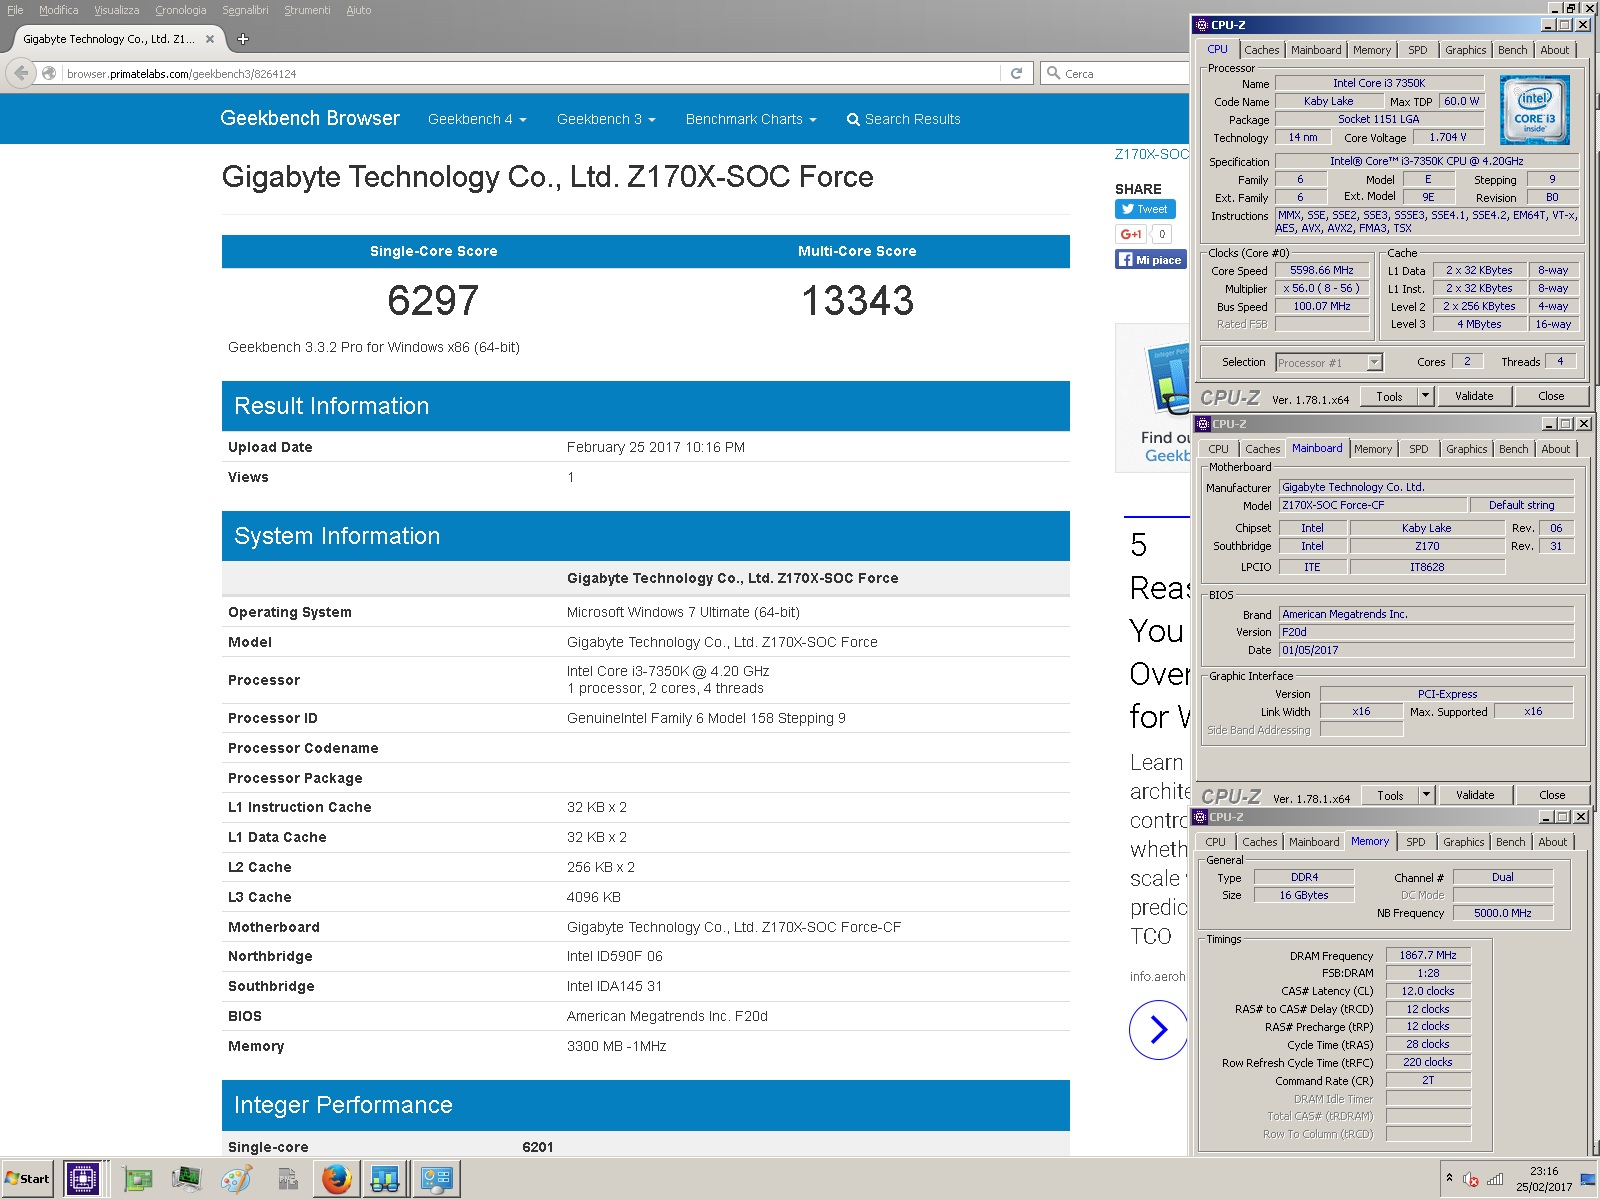This screenshot has width=1600, height=1200.
Task: Click the Tools dropdown arrow in the Mainboard window
Action: [1426, 795]
